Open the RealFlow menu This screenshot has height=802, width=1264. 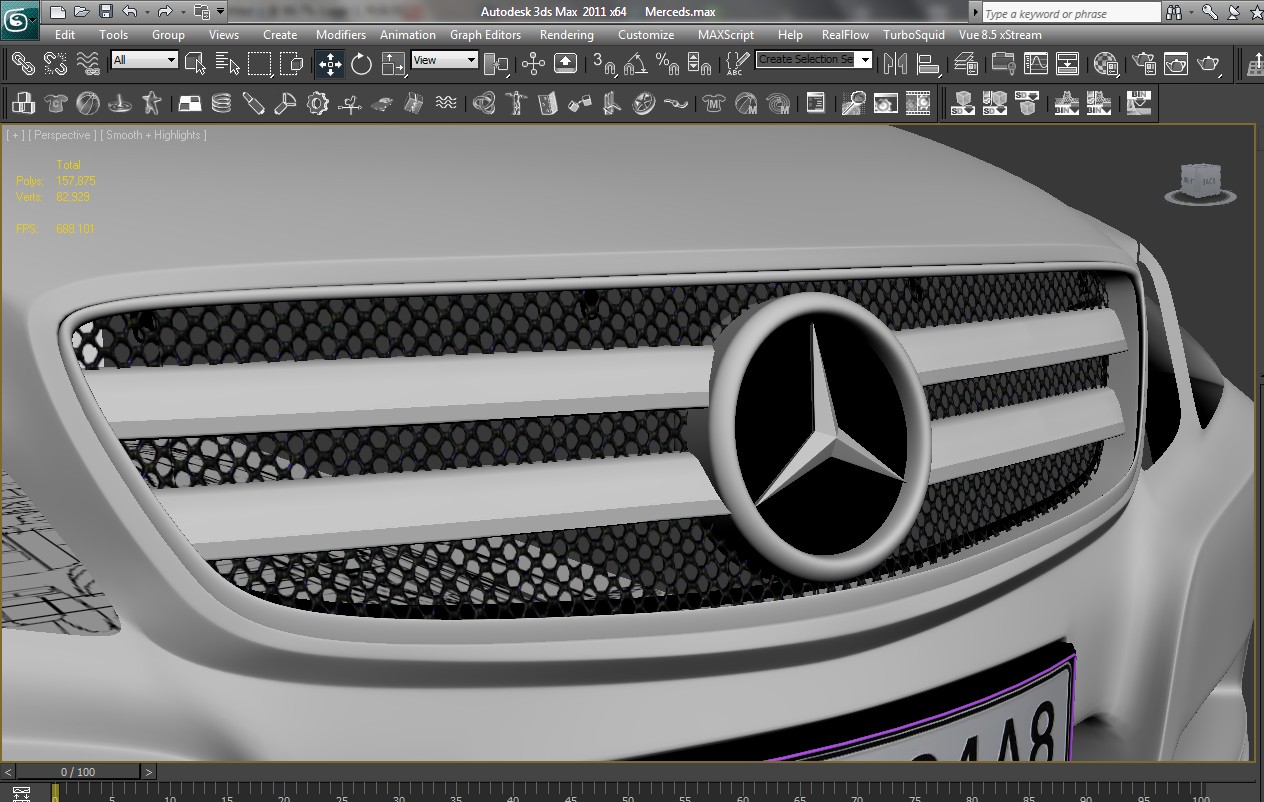pos(845,35)
